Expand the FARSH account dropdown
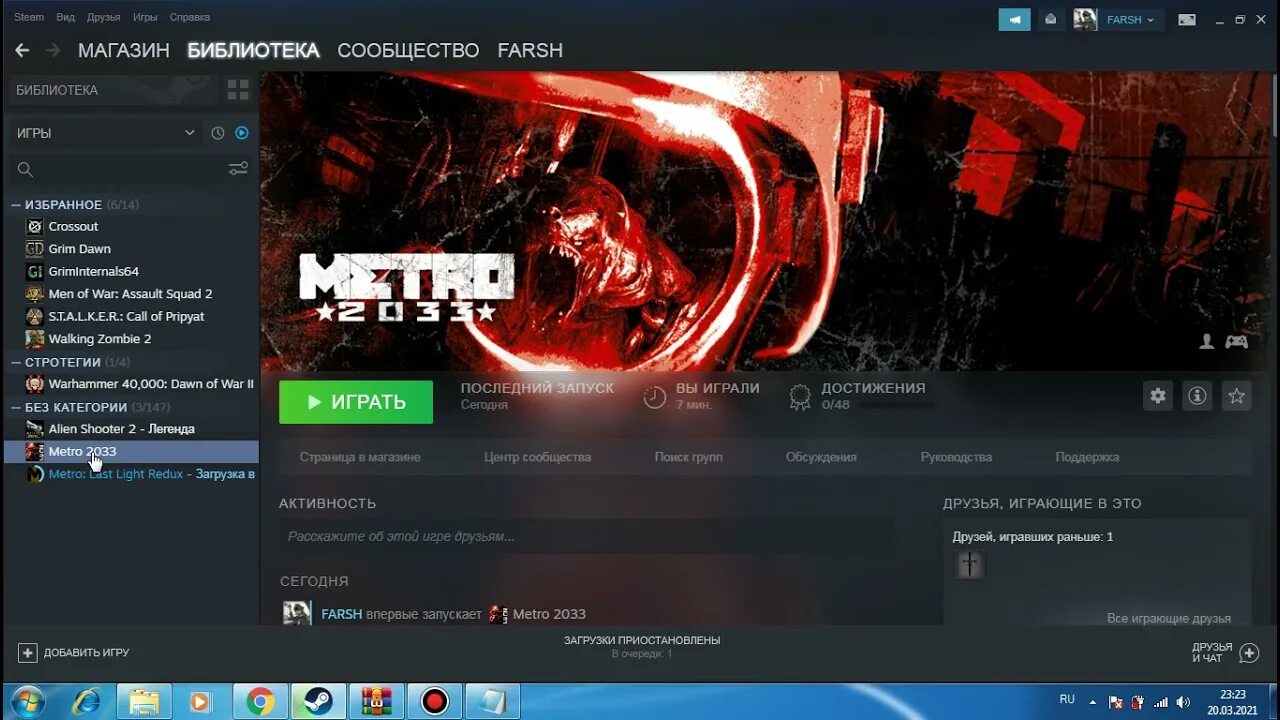The image size is (1280, 720). coord(1131,19)
